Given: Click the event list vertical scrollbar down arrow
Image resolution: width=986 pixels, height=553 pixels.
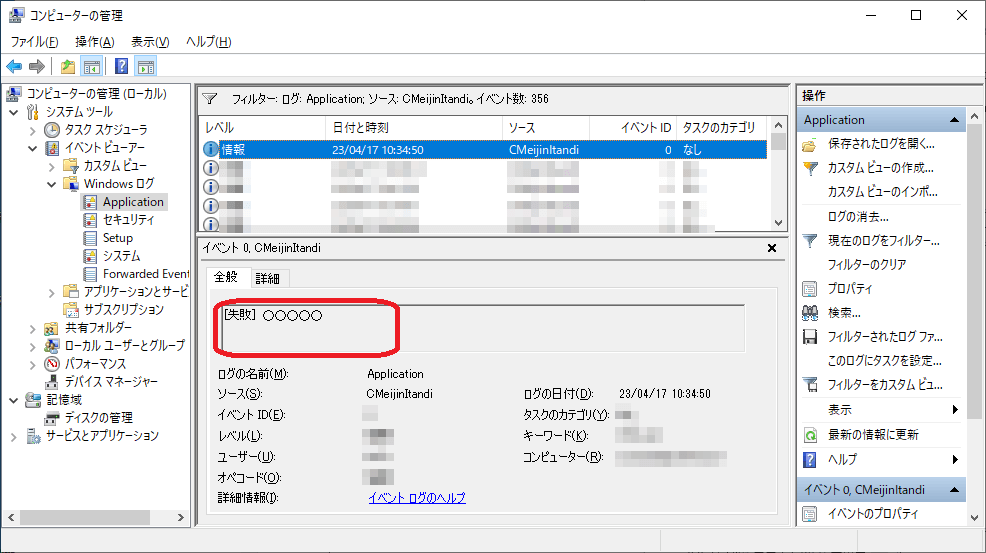Looking at the screenshot, I should pos(779,223).
